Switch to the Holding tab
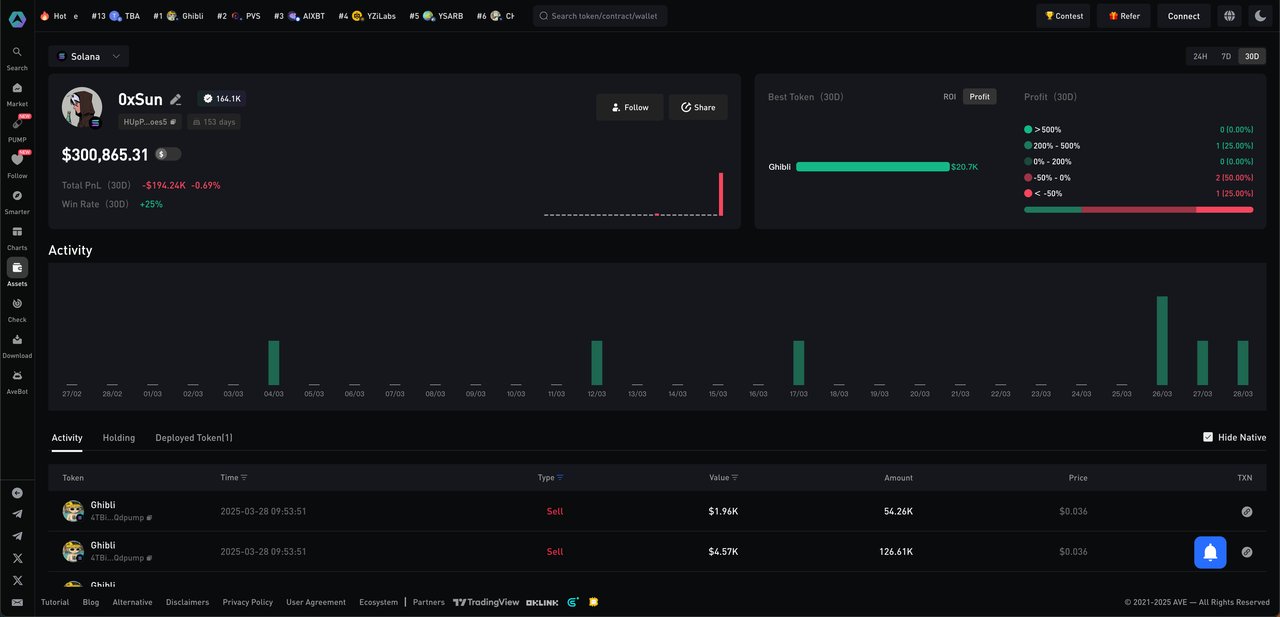 [x=119, y=438]
